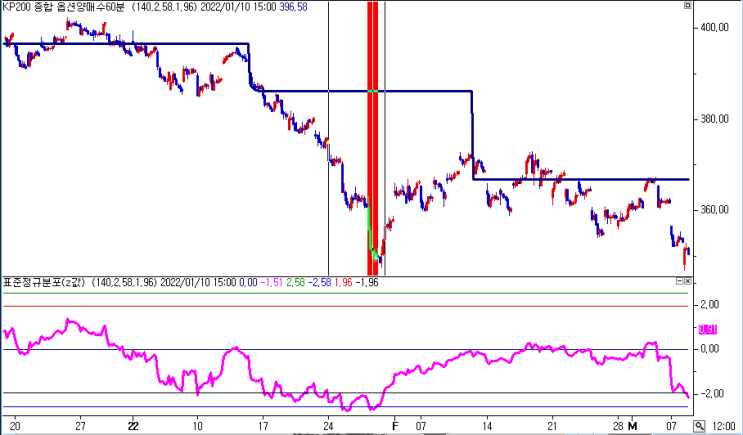Click the M March marker on the time axis
Viewport: 743px width, 435px height.
(x=632, y=426)
